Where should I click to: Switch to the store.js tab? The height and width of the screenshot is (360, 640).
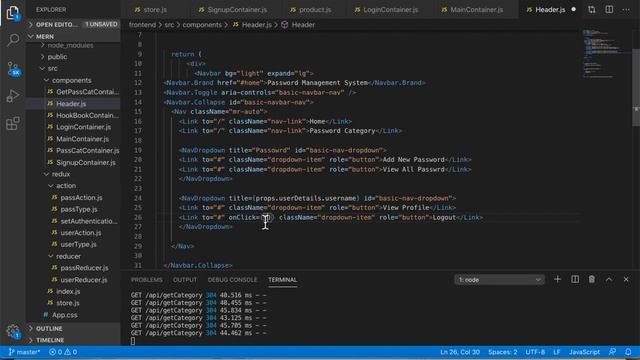(155, 9)
